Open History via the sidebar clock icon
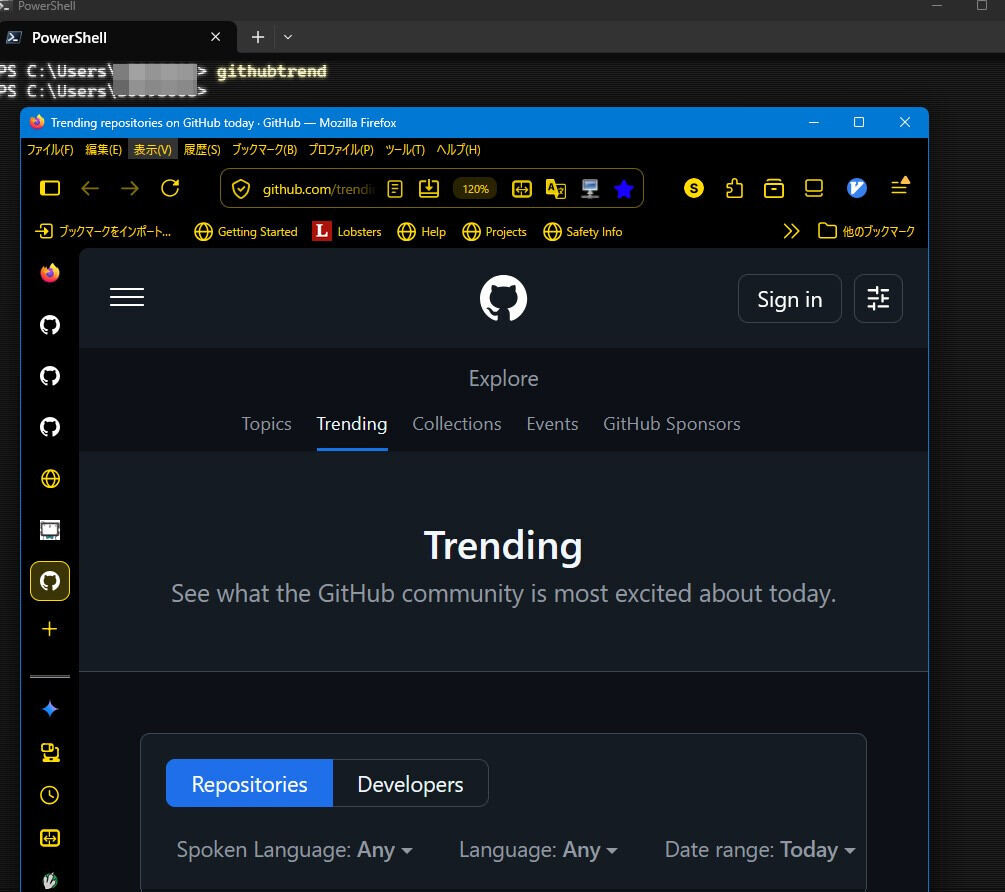This screenshot has height=892, width=1005. [x=50, y=795]
